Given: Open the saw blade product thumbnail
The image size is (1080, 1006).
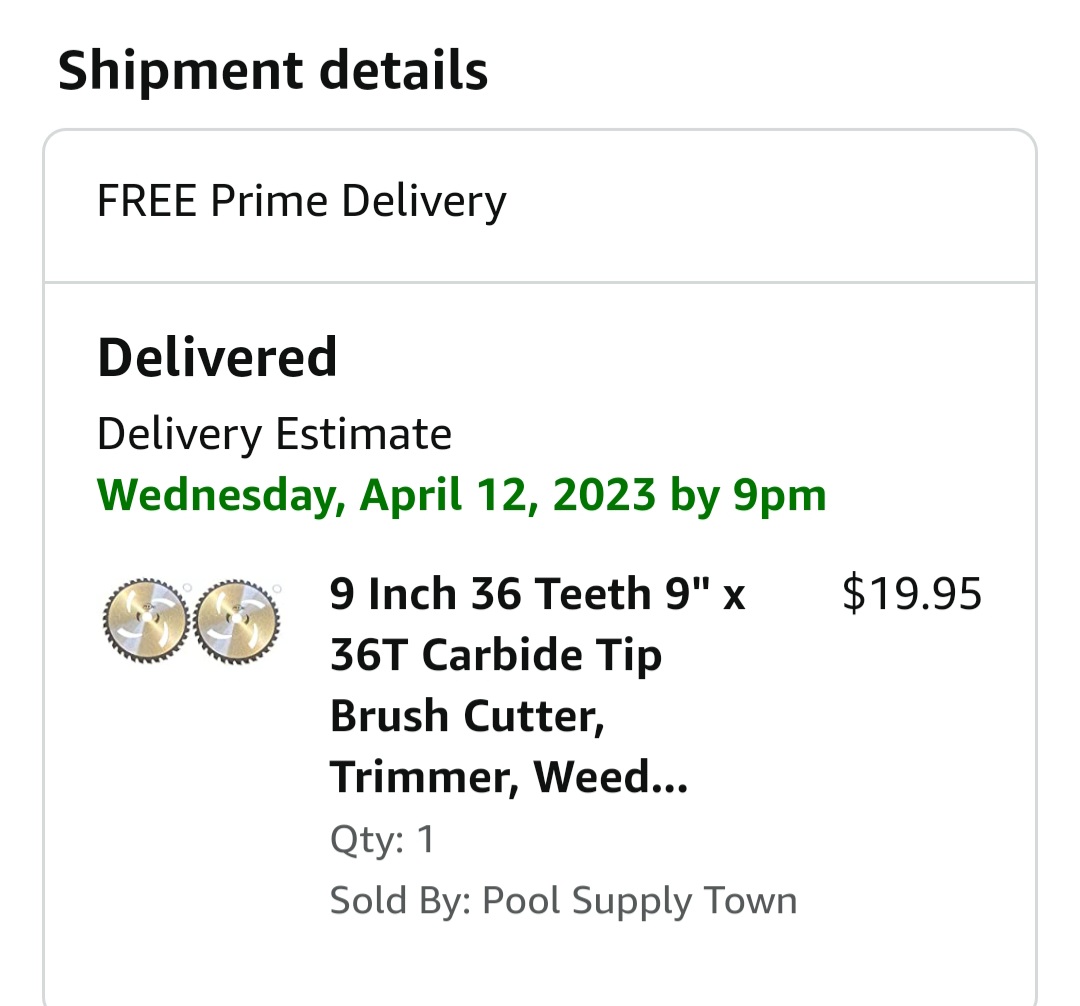Looking at the screenshot, I should click(192, 617).
